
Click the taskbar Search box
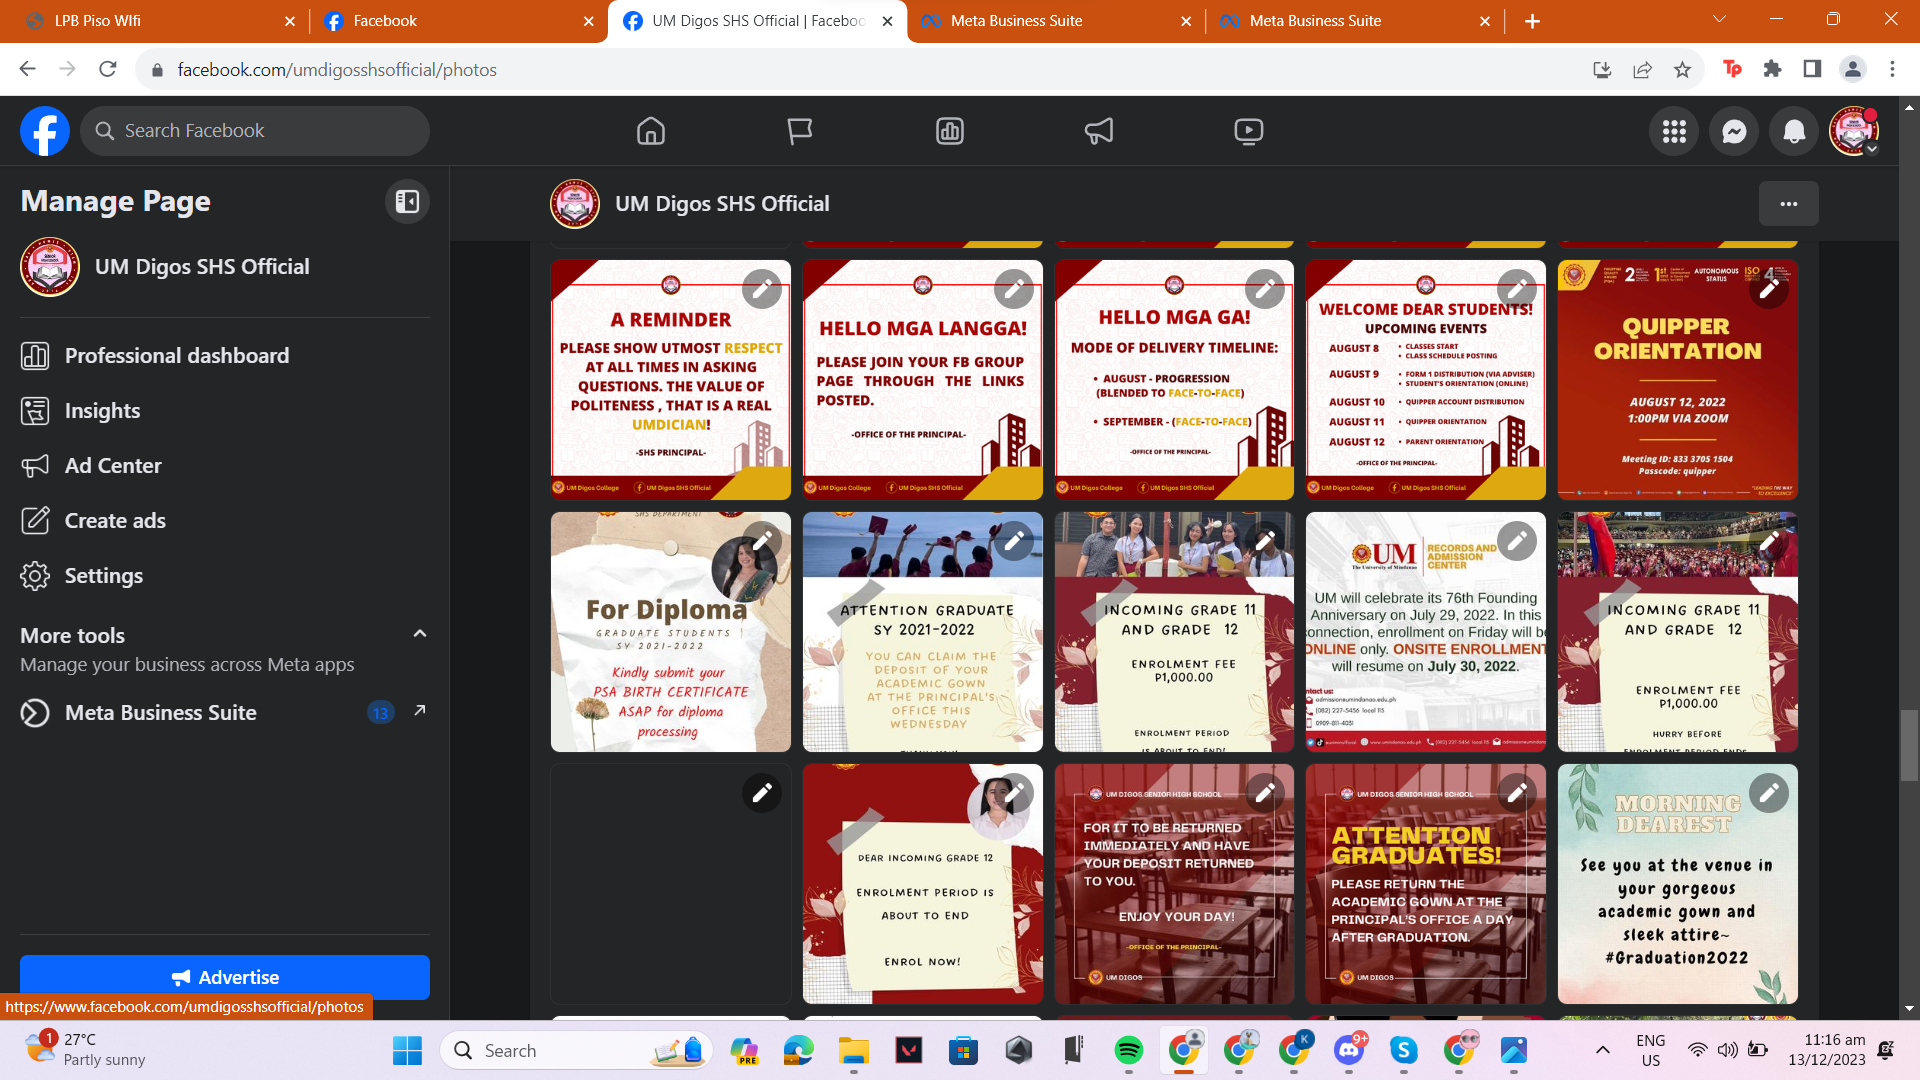click(575, 1051)
